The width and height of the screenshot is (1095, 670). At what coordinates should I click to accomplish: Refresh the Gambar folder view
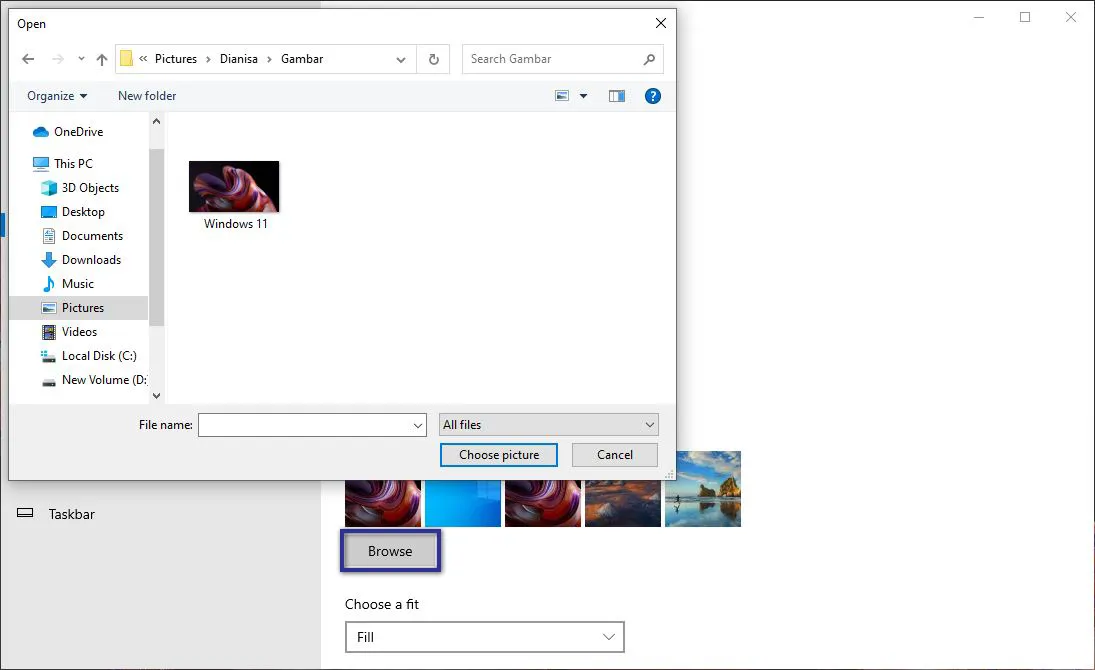point(433,59)
